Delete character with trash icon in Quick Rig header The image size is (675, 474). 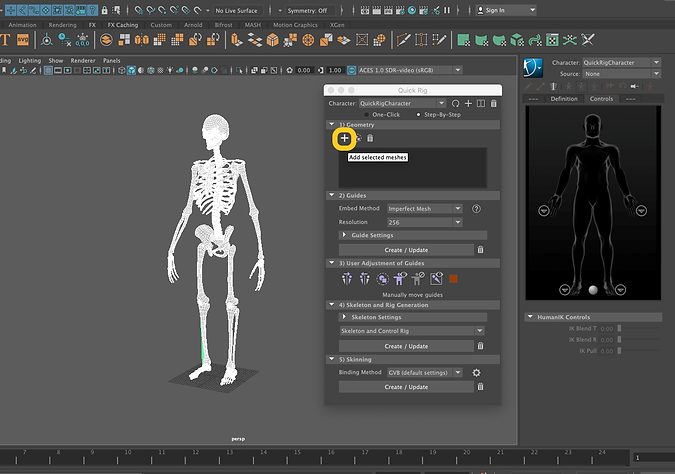click(494, 103)
